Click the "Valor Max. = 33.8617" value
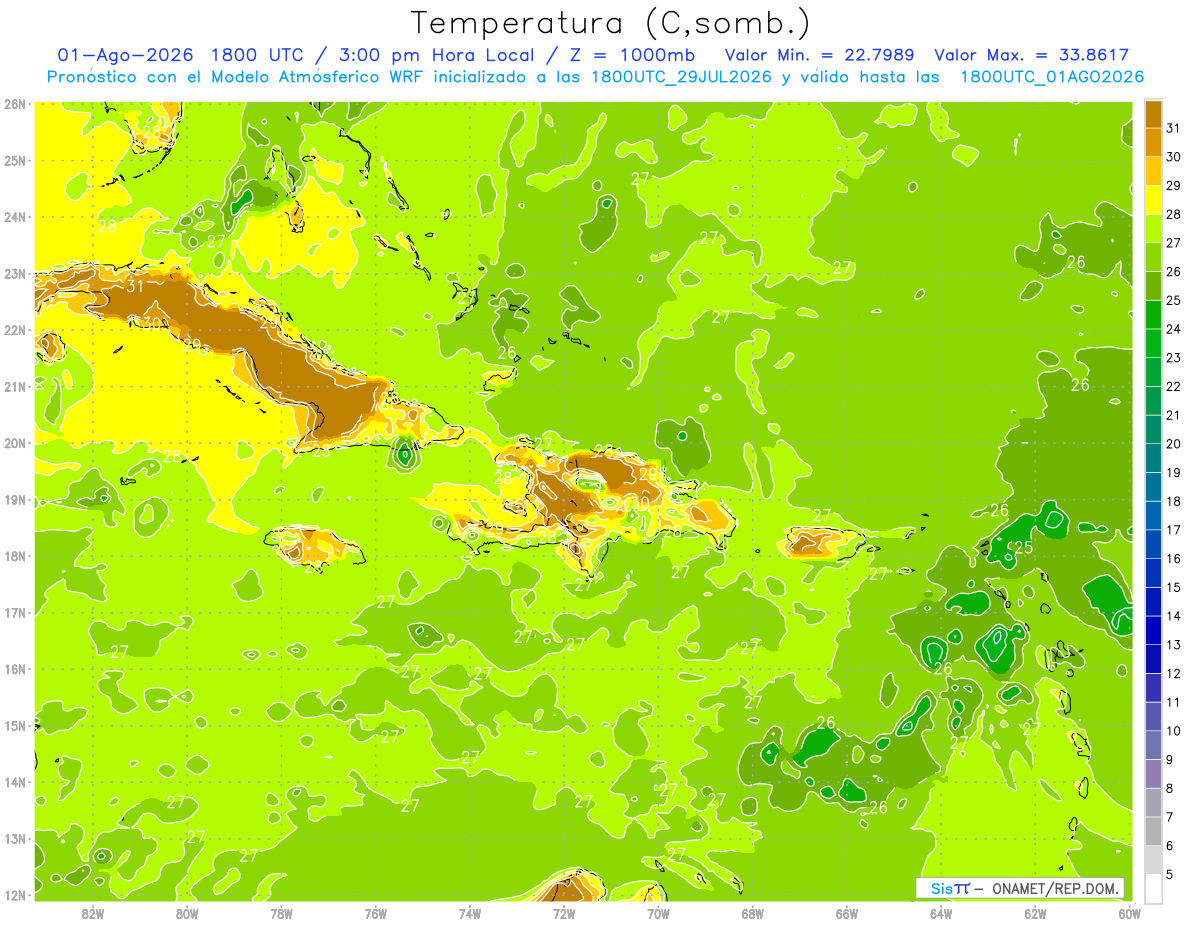 [x=1032, y=55]
